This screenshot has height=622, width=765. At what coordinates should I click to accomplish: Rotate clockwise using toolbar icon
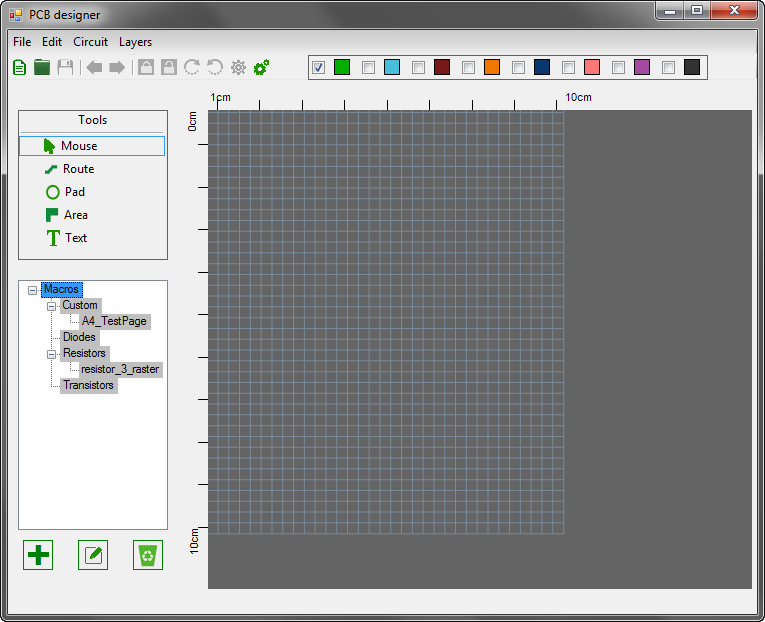(x=192, y=67)
